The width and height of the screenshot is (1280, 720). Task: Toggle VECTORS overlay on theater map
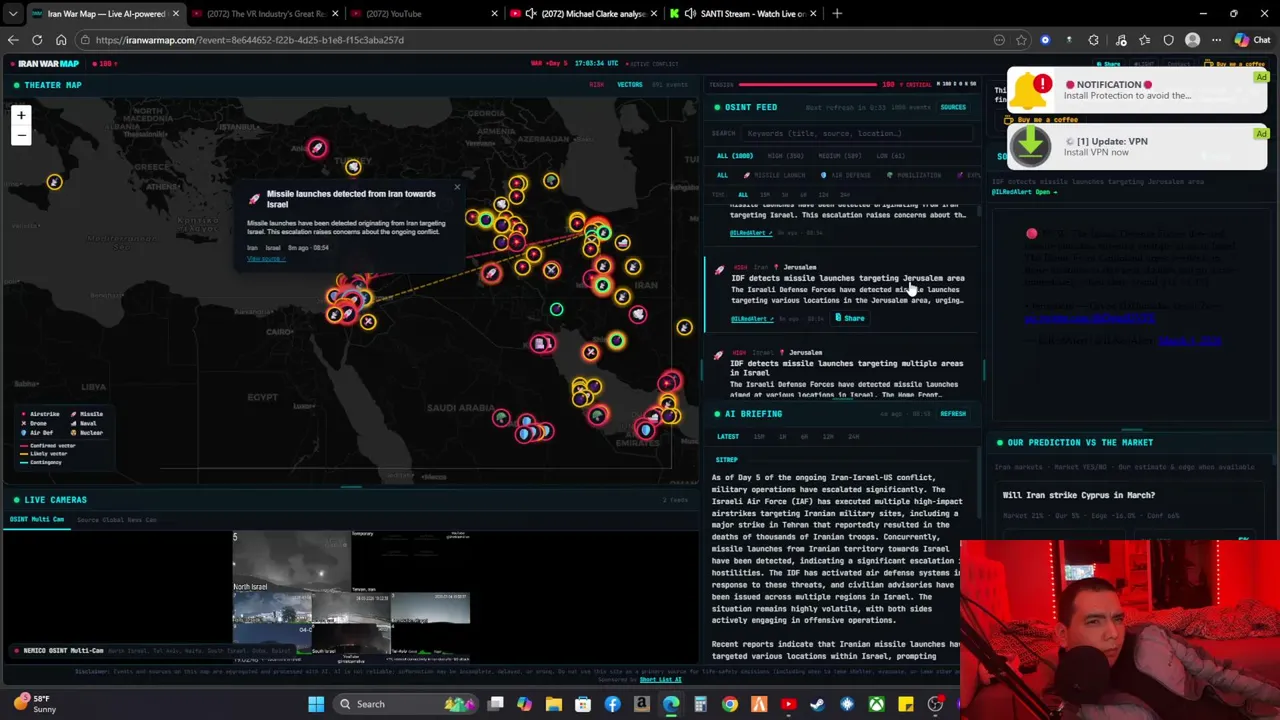(x=630, y=85)
